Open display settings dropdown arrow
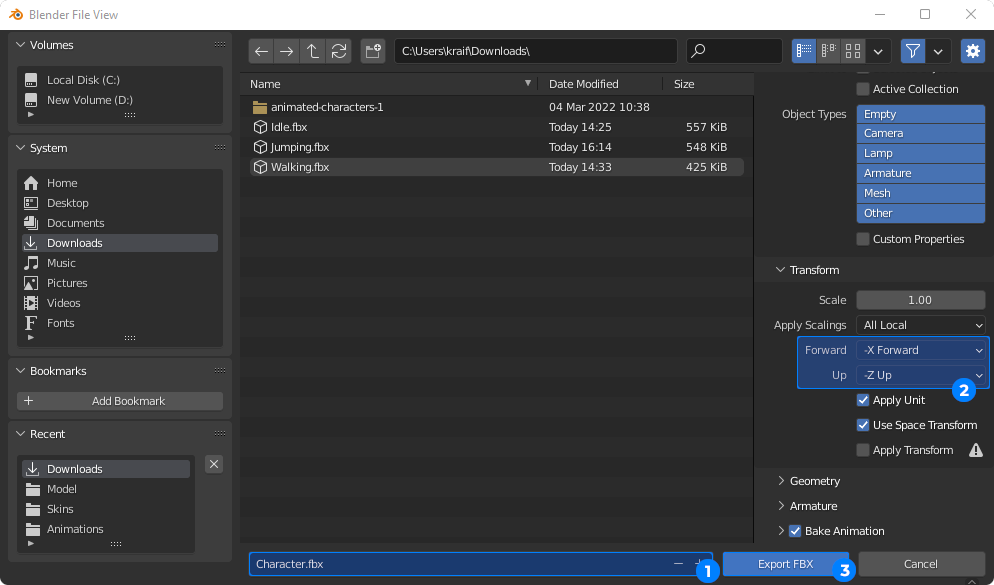The height and width of the screenshot is (585, 994). [x=879, y=51]
